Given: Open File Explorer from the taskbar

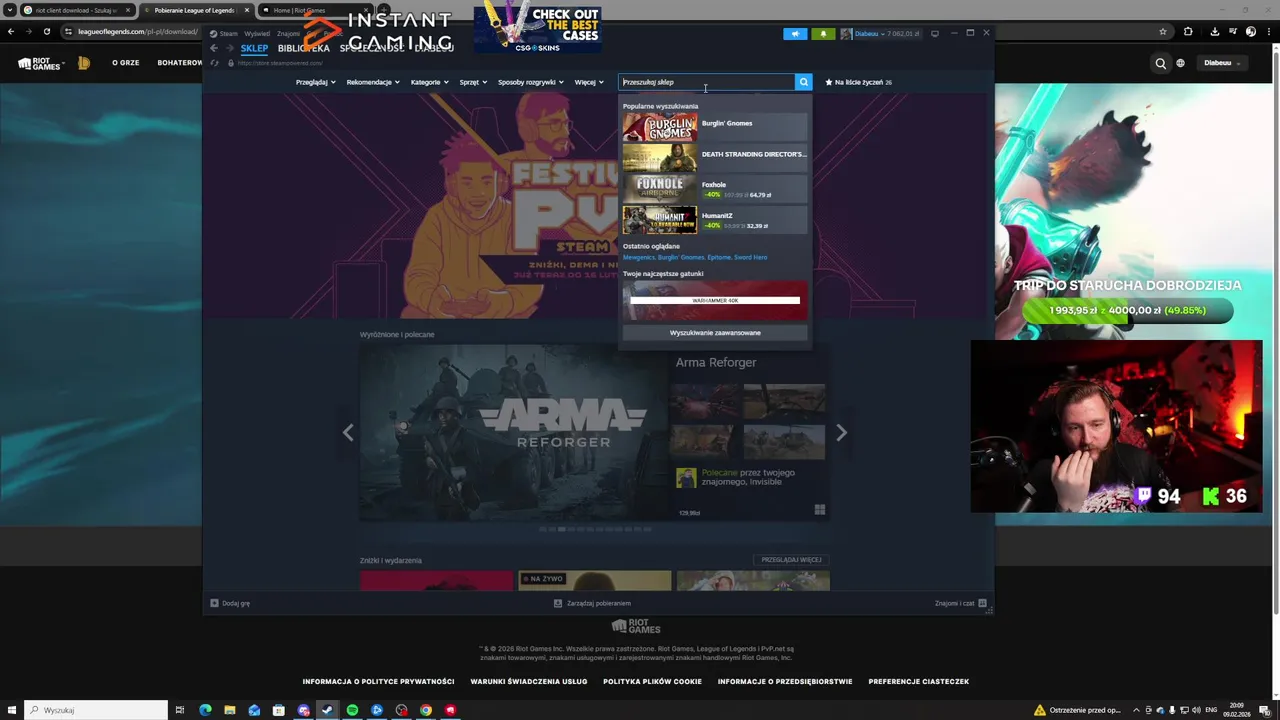Looking at the screenshot, I should click(229, 710).
